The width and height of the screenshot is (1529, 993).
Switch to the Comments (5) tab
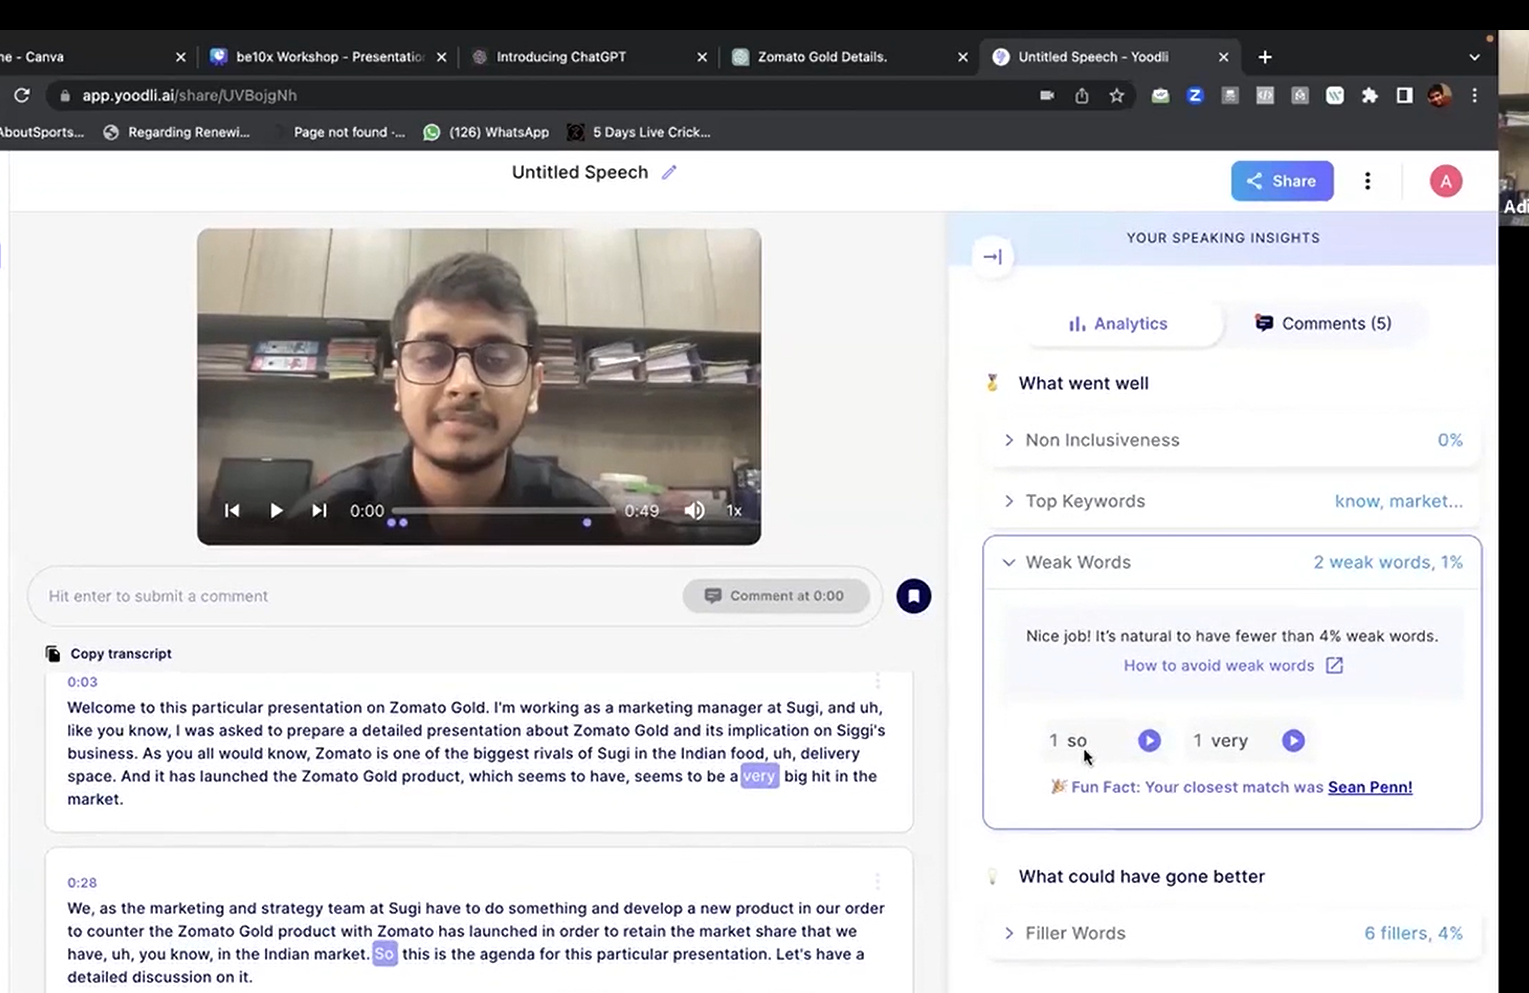tap(1323, 324)
